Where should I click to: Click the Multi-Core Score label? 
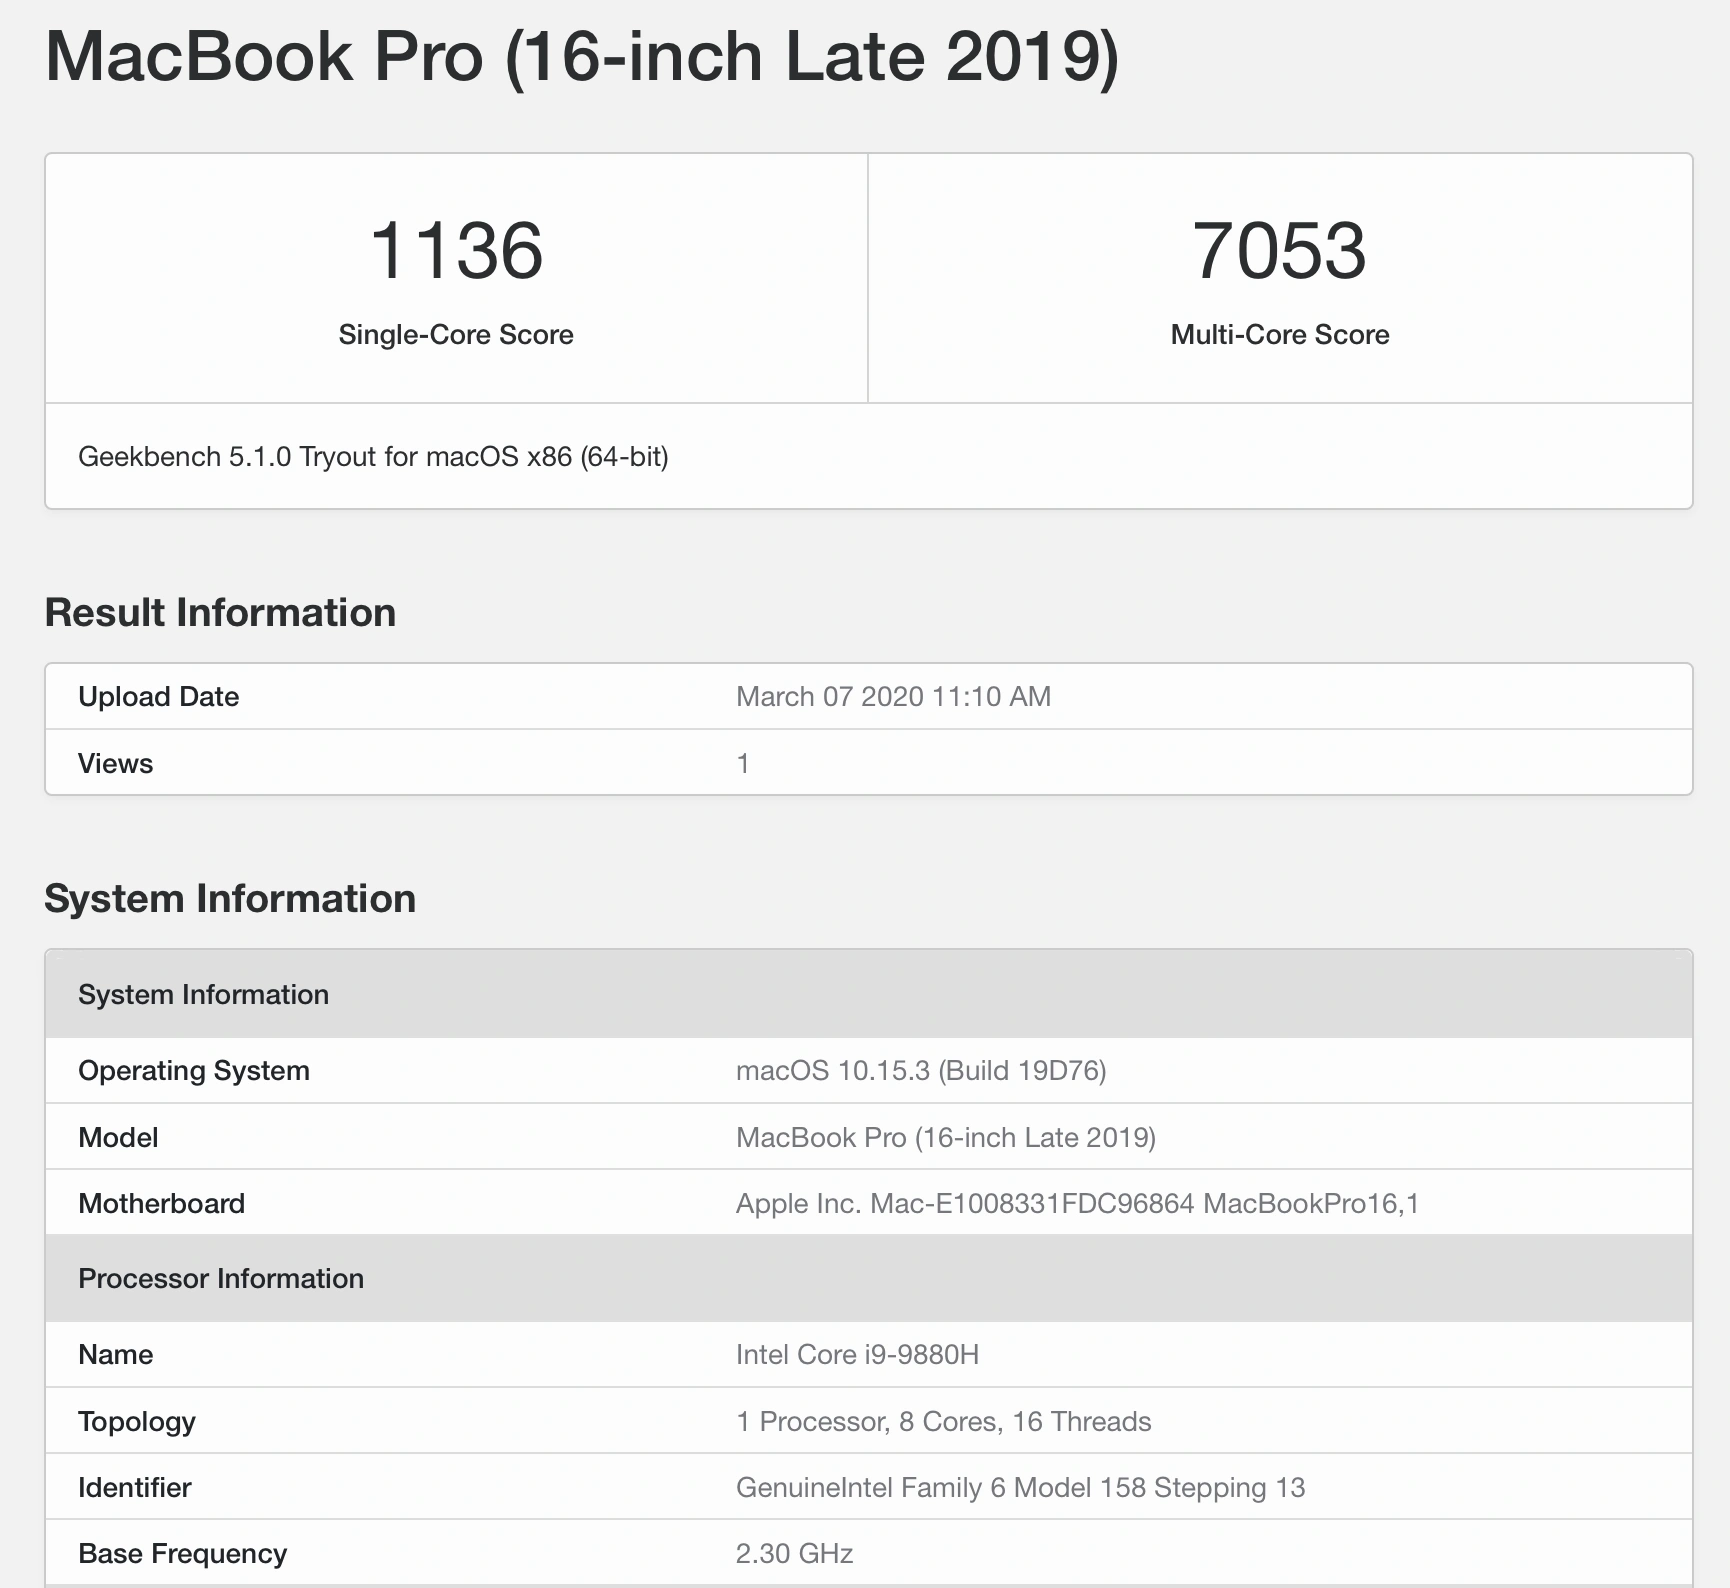coord(1280,334)
